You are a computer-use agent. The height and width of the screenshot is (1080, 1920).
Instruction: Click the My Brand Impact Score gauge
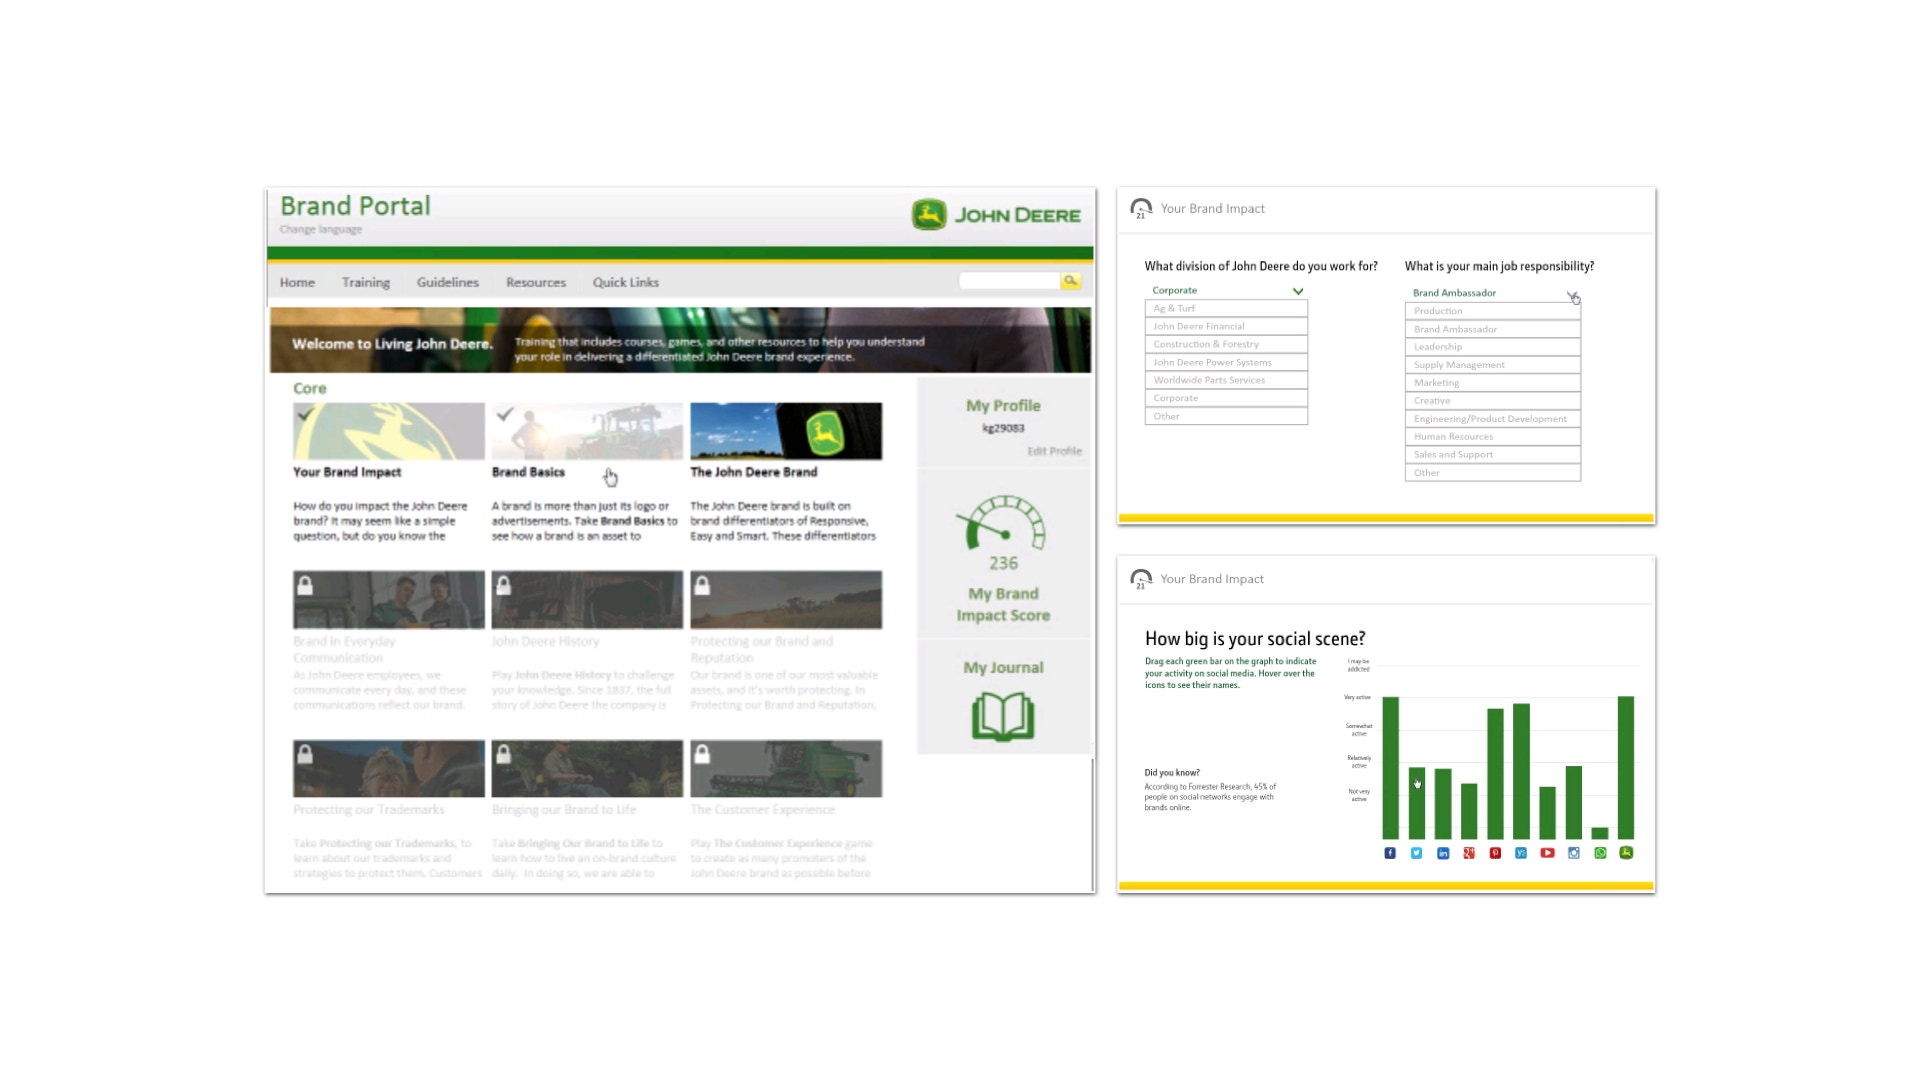point(1003,524)
